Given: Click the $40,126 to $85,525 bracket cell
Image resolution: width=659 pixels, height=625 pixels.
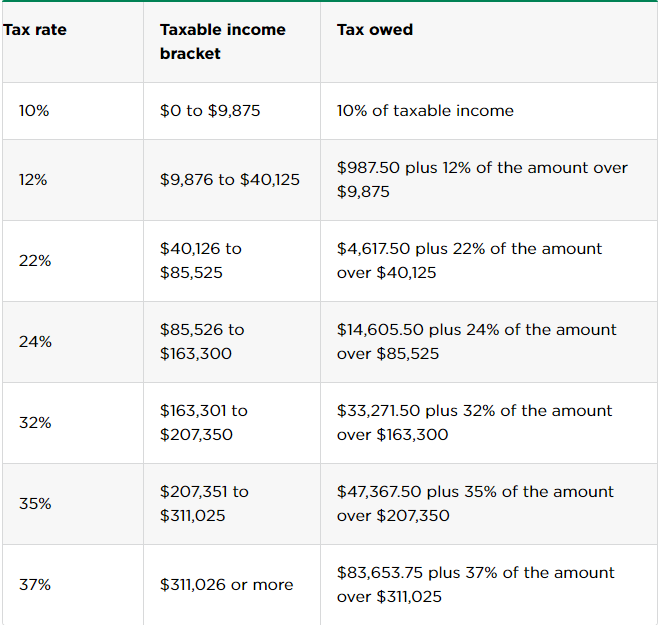Looking at the screenshot, I should (201, 261).
